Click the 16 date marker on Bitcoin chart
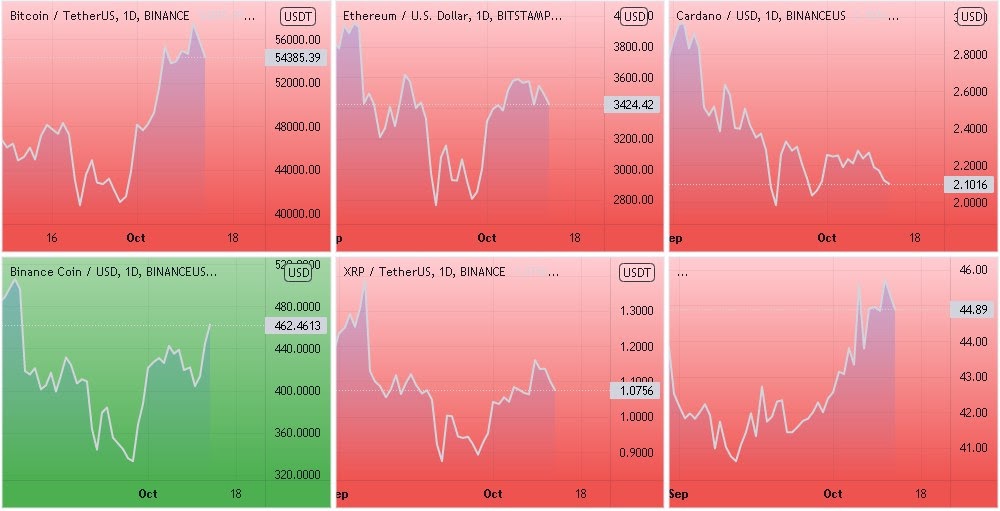Viewport: 1000px width, 511px height. pyautogui.click(x=52, y=238)
